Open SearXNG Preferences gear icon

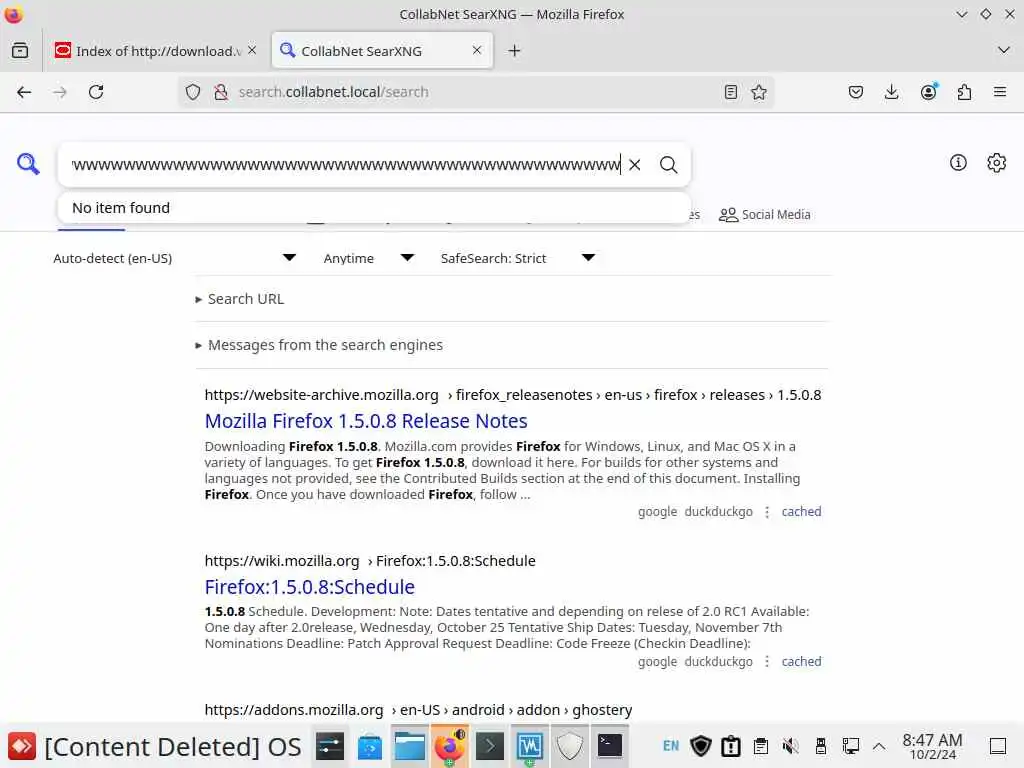tap(997, 163)
